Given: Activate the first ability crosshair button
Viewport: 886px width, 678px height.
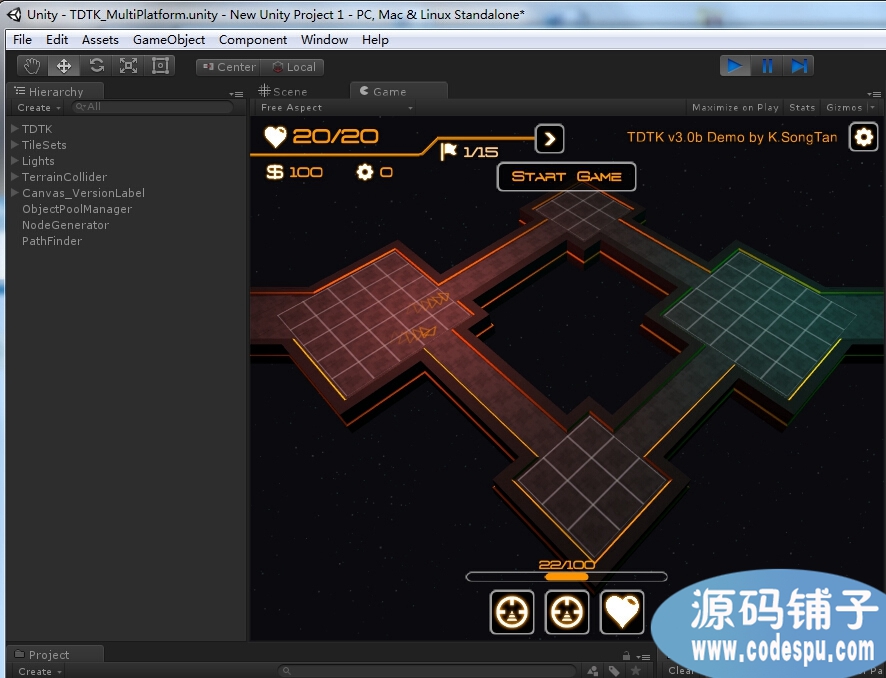Looking at the screenshot, I should [x=512, y=612].
